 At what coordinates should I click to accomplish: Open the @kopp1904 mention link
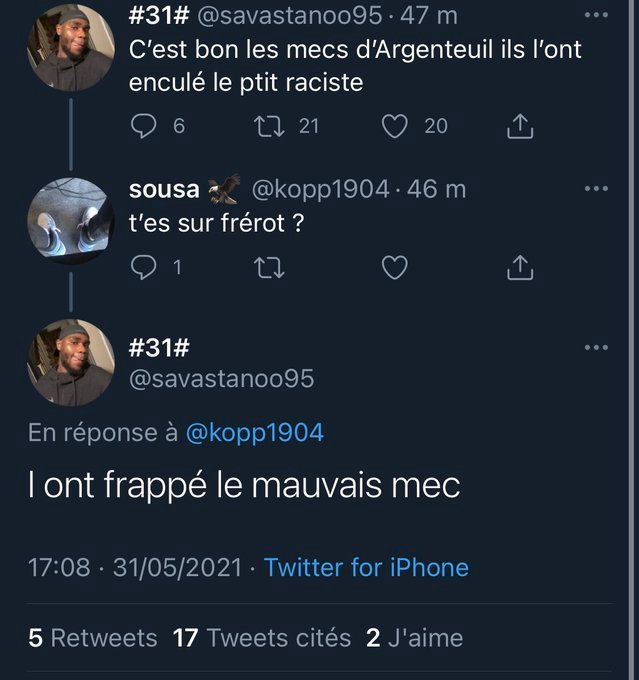pyautogui.click(x=255, y=432)
